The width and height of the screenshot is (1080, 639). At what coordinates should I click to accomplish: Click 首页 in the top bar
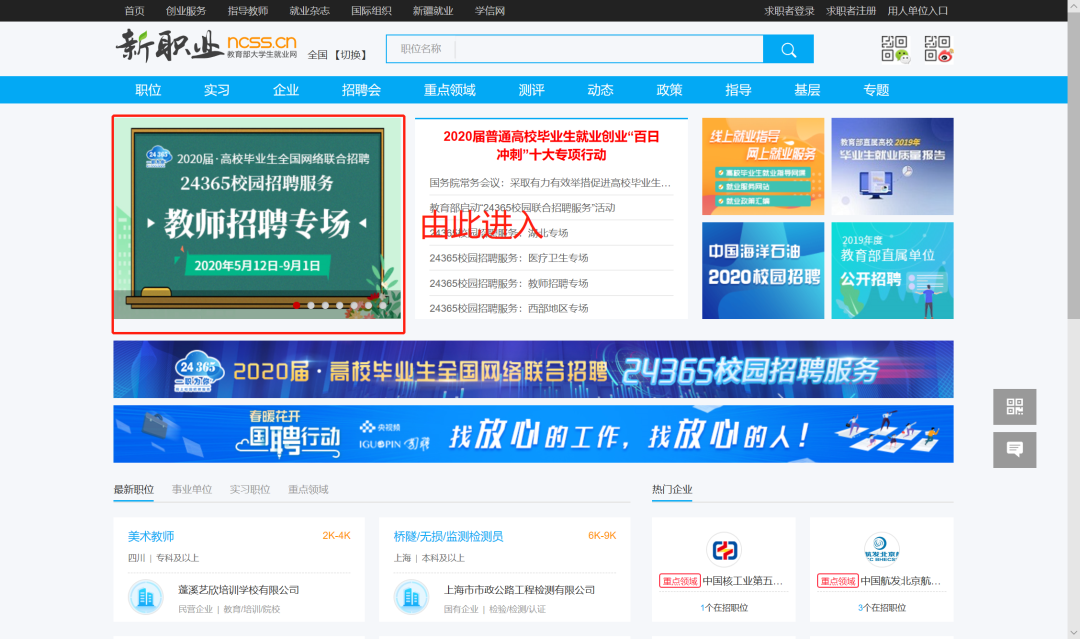[x=134, y=11]
